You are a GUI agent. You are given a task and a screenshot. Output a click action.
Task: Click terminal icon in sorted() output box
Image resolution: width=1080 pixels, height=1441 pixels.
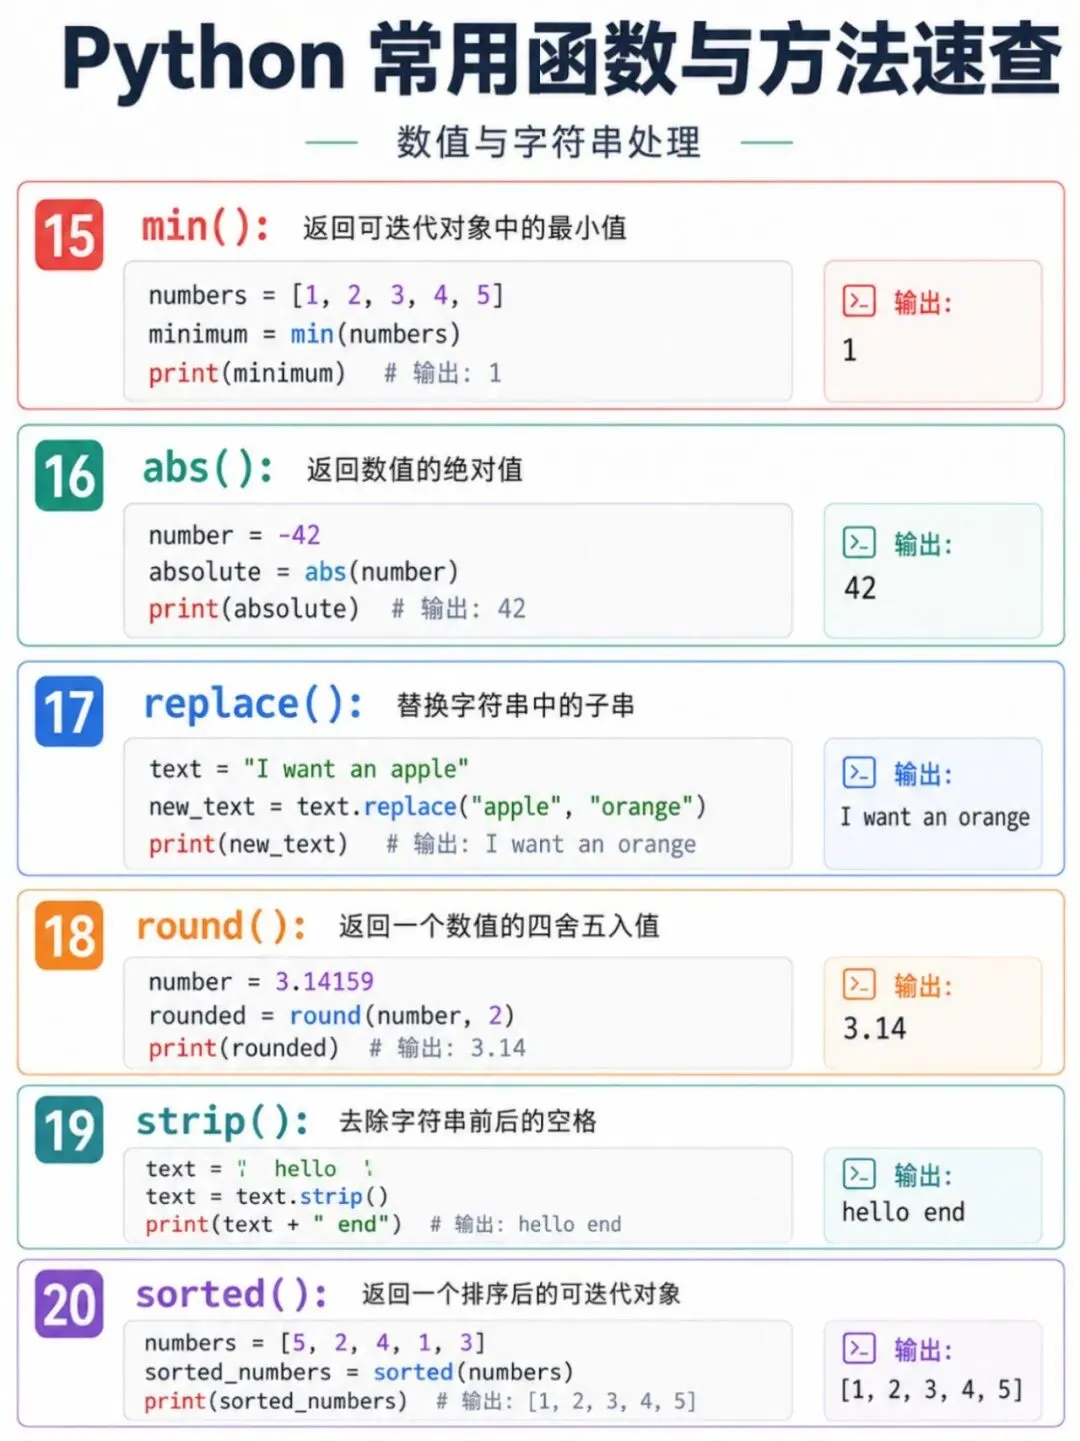pyautogui.click(x=859, y=1349)
